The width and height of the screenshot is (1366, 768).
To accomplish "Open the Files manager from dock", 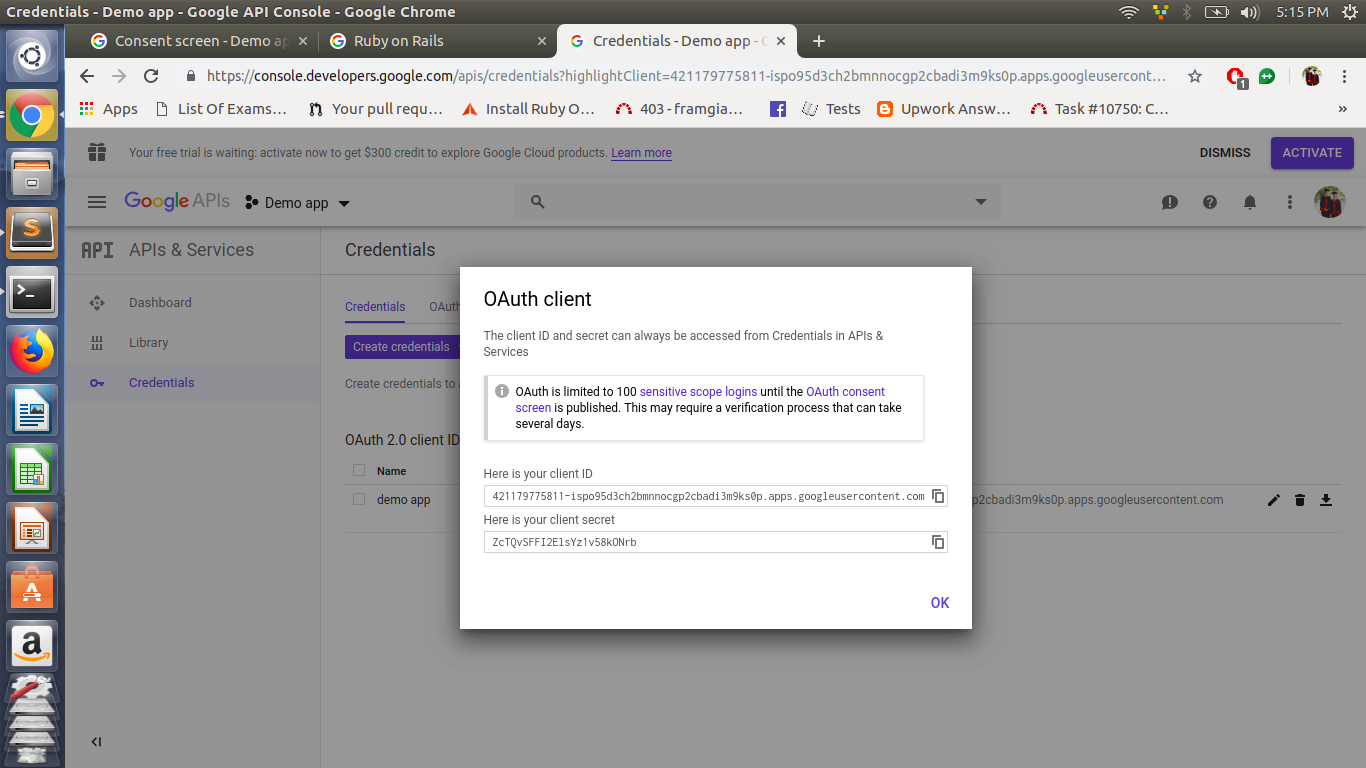I will coord(32,173).
